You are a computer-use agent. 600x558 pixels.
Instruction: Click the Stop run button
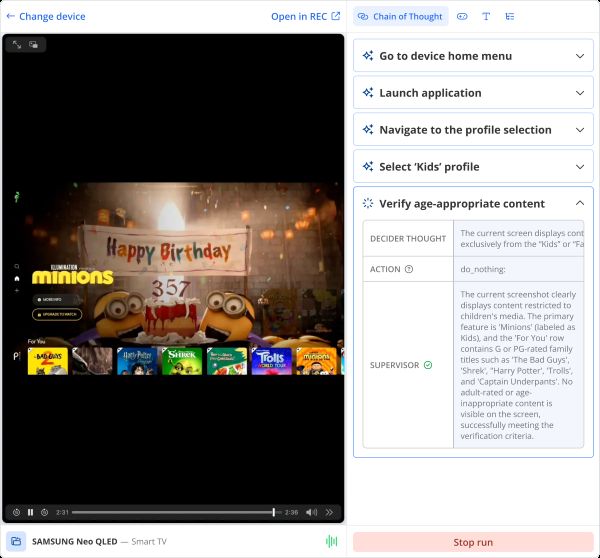point(473,542)
